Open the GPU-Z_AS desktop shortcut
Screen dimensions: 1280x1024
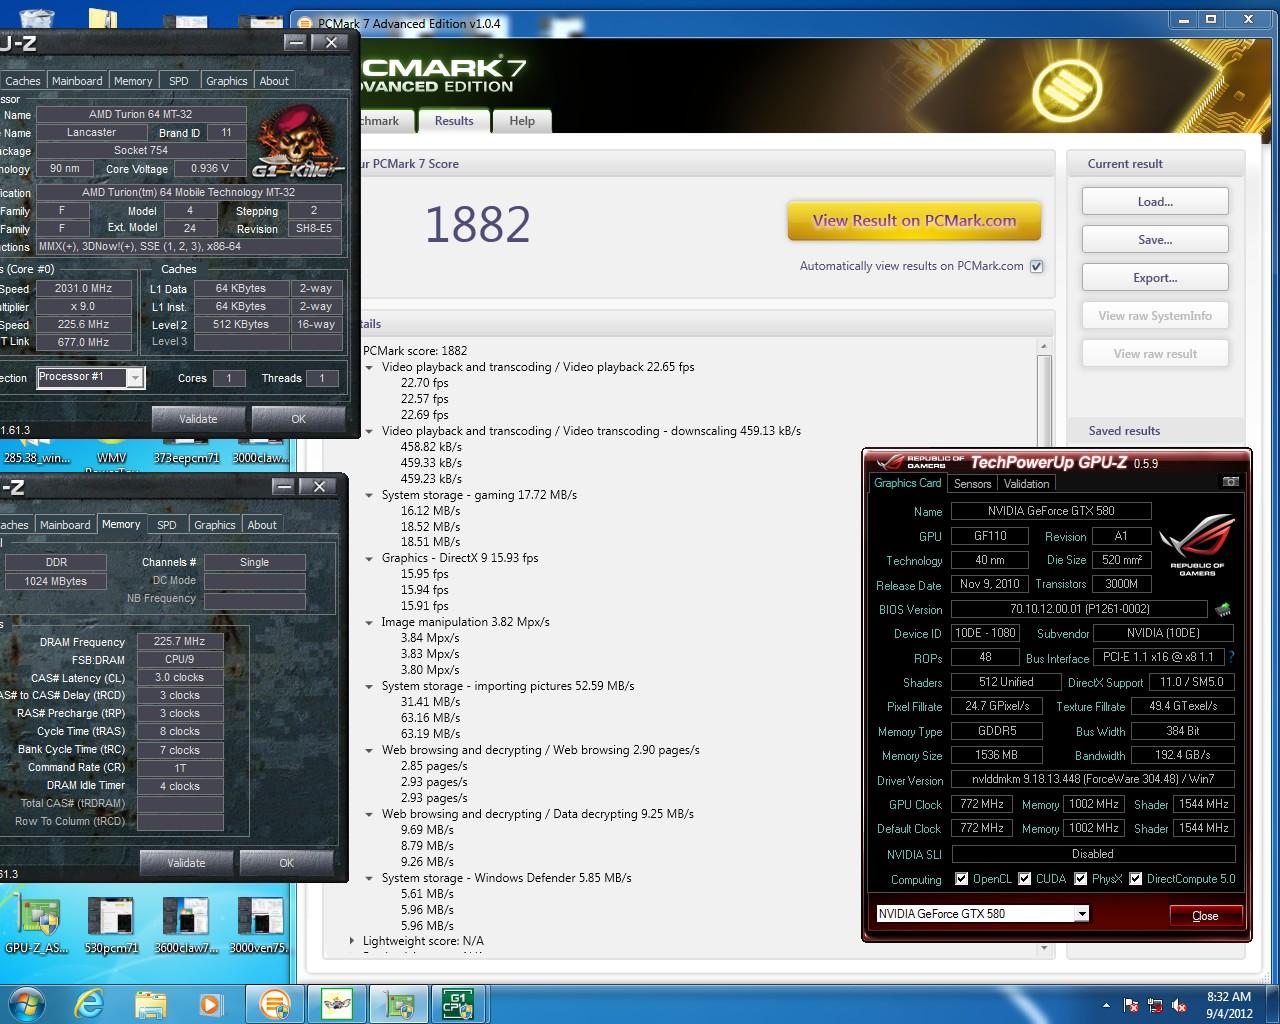pos(39,924)
